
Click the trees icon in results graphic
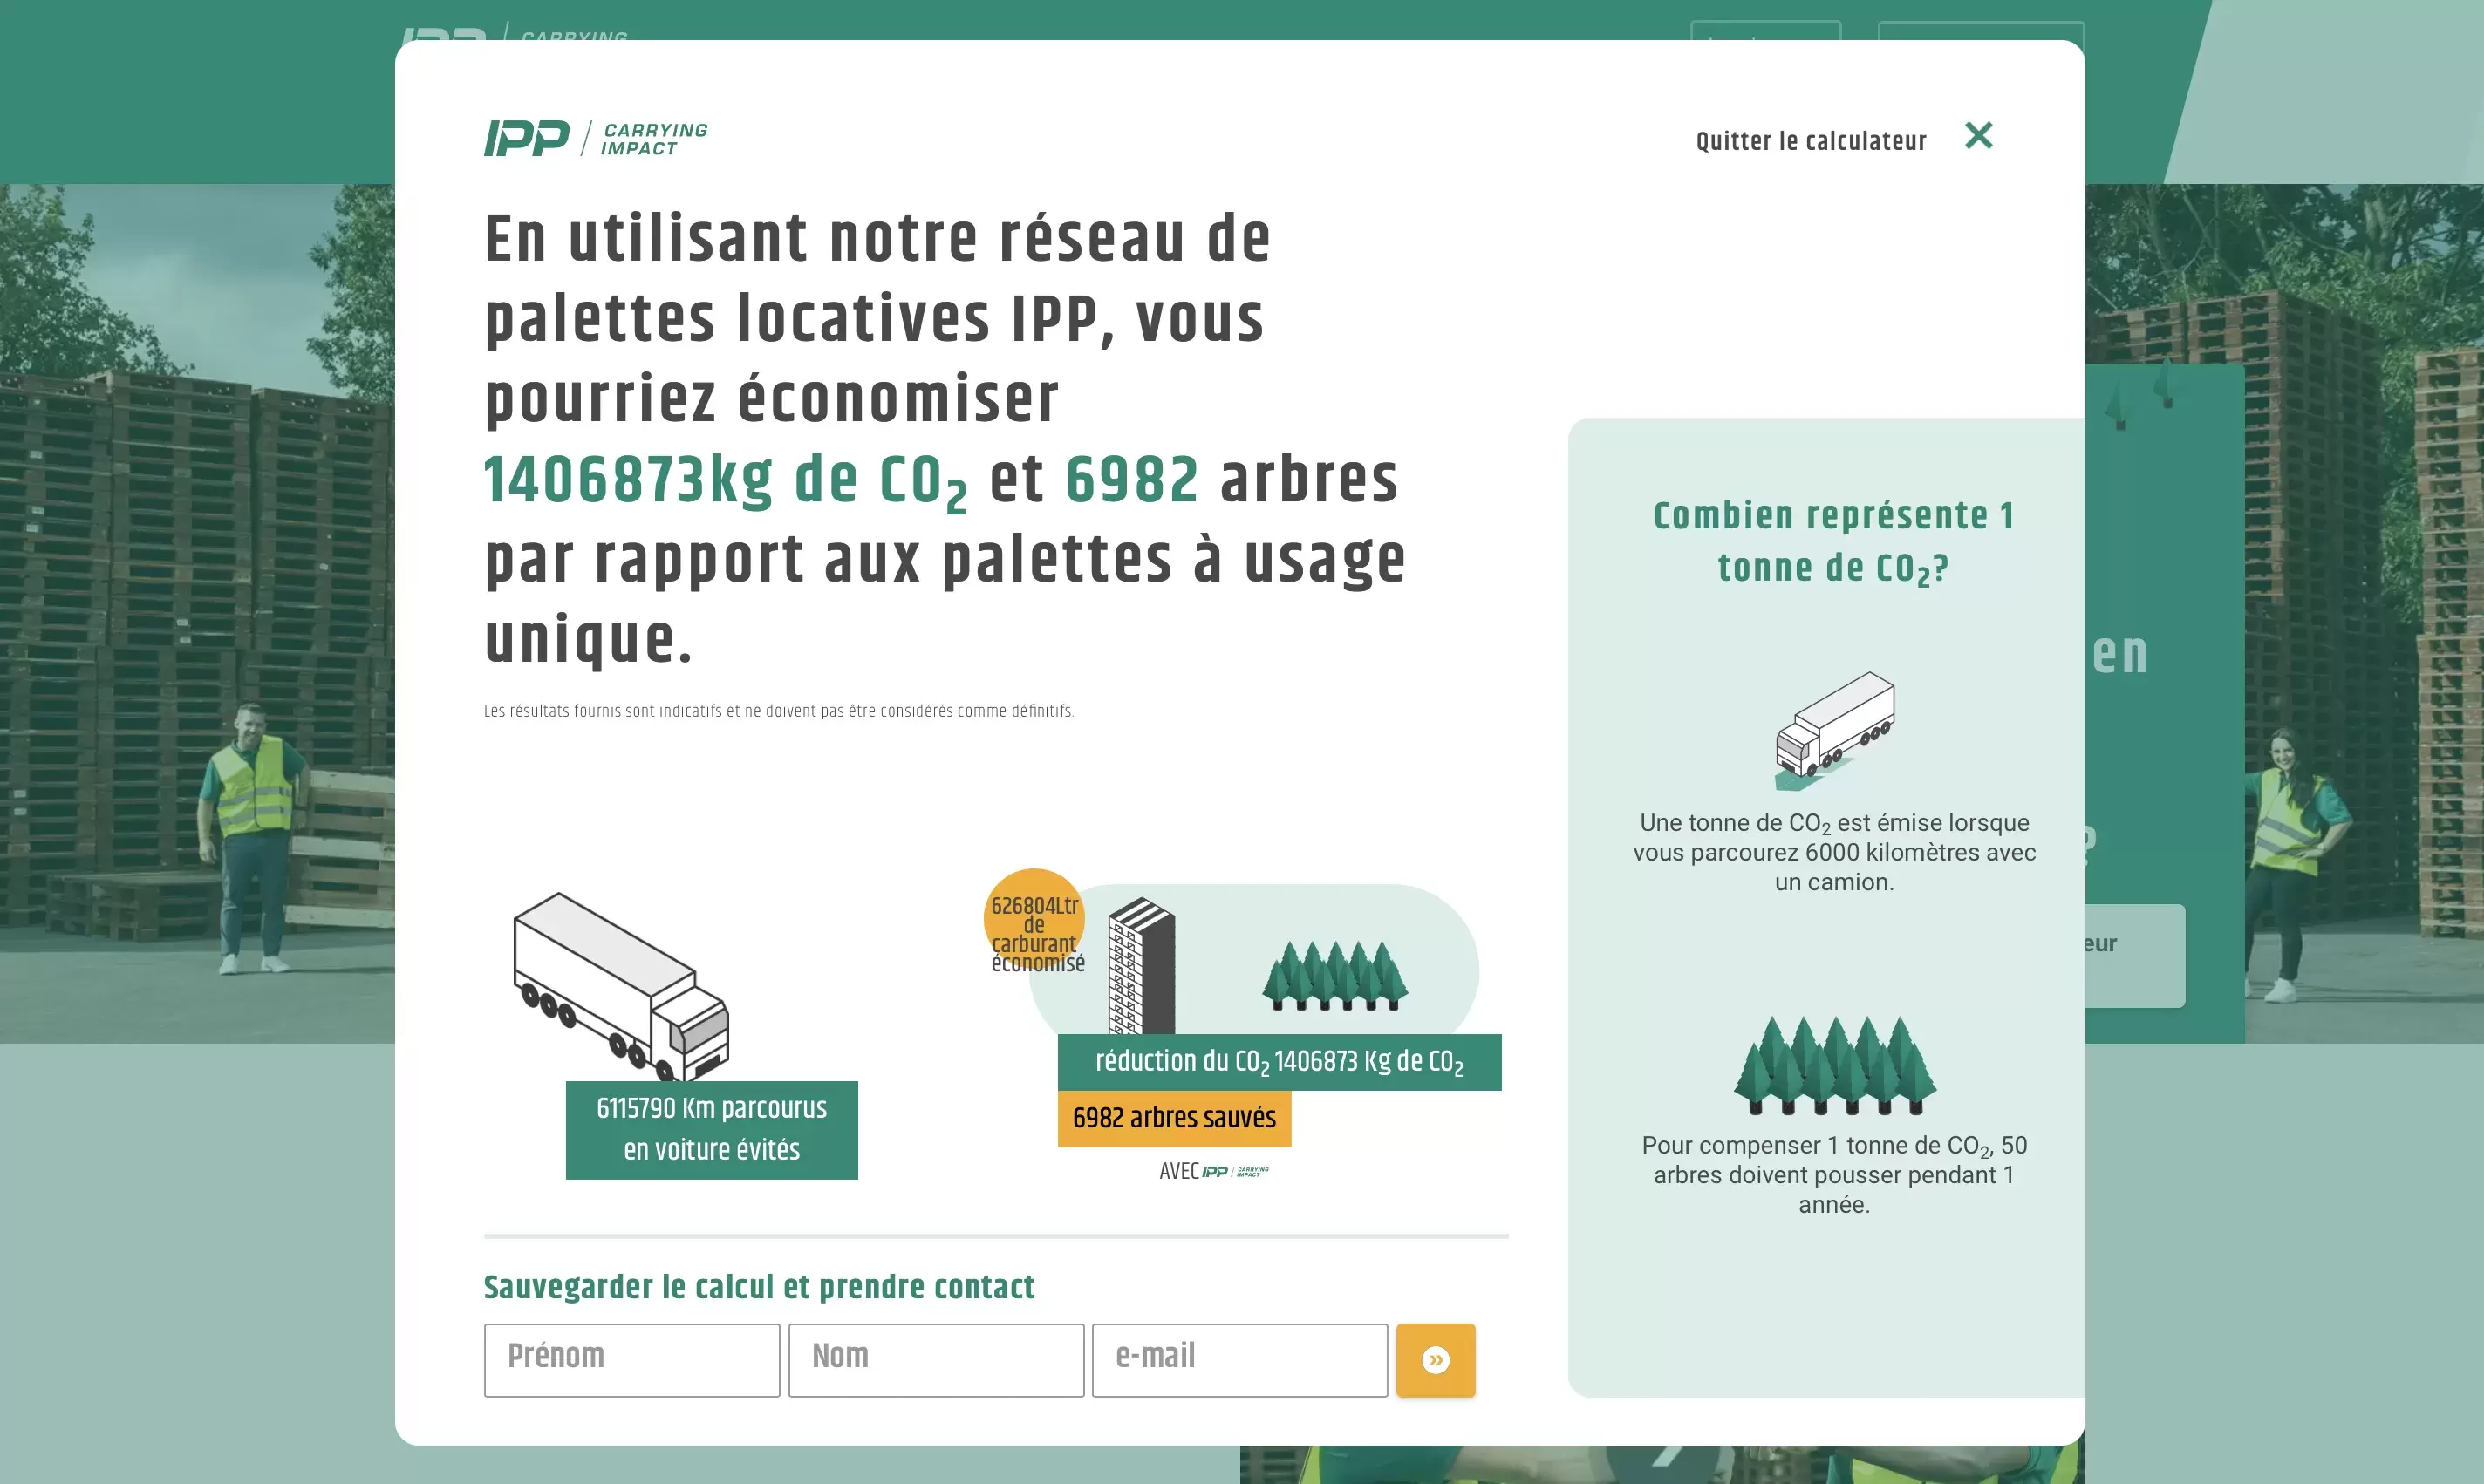(x=1335, y=976)
